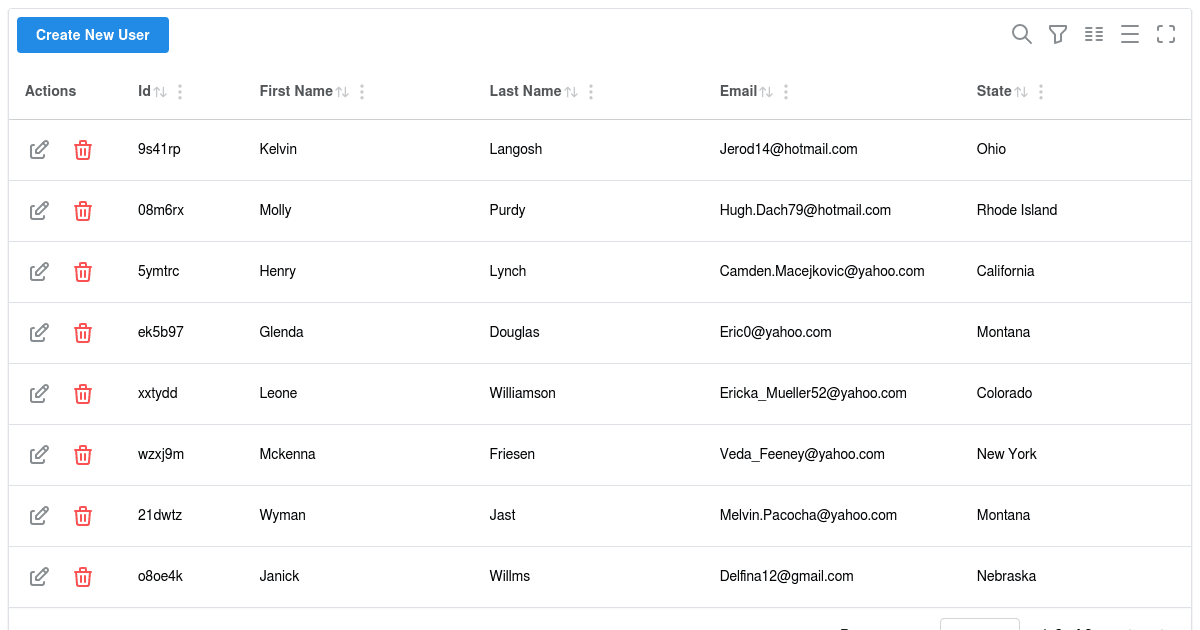Delete the row for Molly Purdy

pyautogui.click(x=83, y=211)
